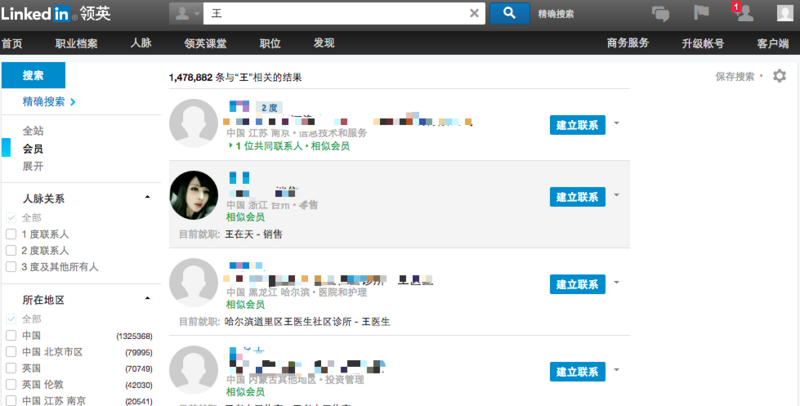Click avatar of the 哈尔滨 医院和护理 member
Image resolution: width=800 pixels, height=406 pixels.
coord(193,283)
